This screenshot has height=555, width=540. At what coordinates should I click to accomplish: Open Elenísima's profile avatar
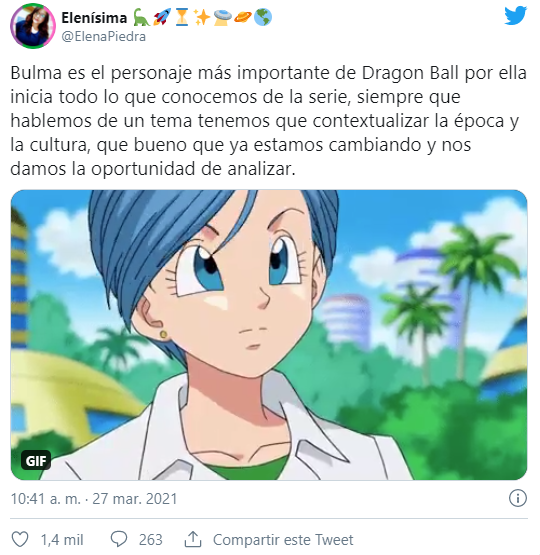[x=33, y=26]
